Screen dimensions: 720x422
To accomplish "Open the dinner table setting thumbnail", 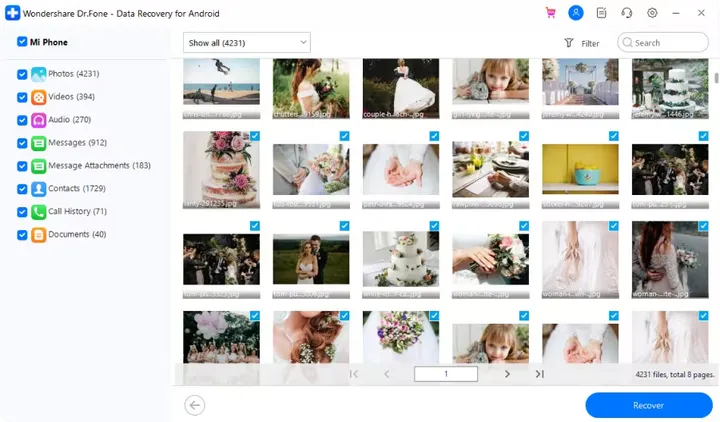I will coord(490,170).
